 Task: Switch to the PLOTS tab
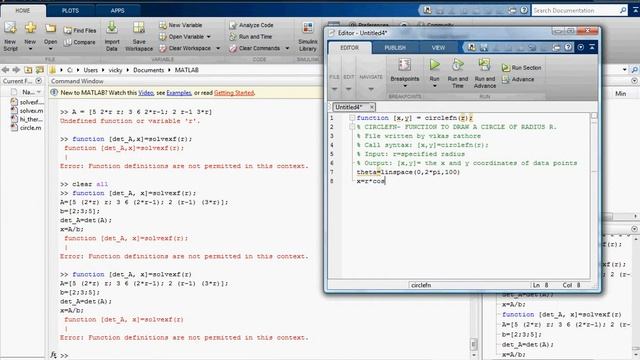click(70, 11)
